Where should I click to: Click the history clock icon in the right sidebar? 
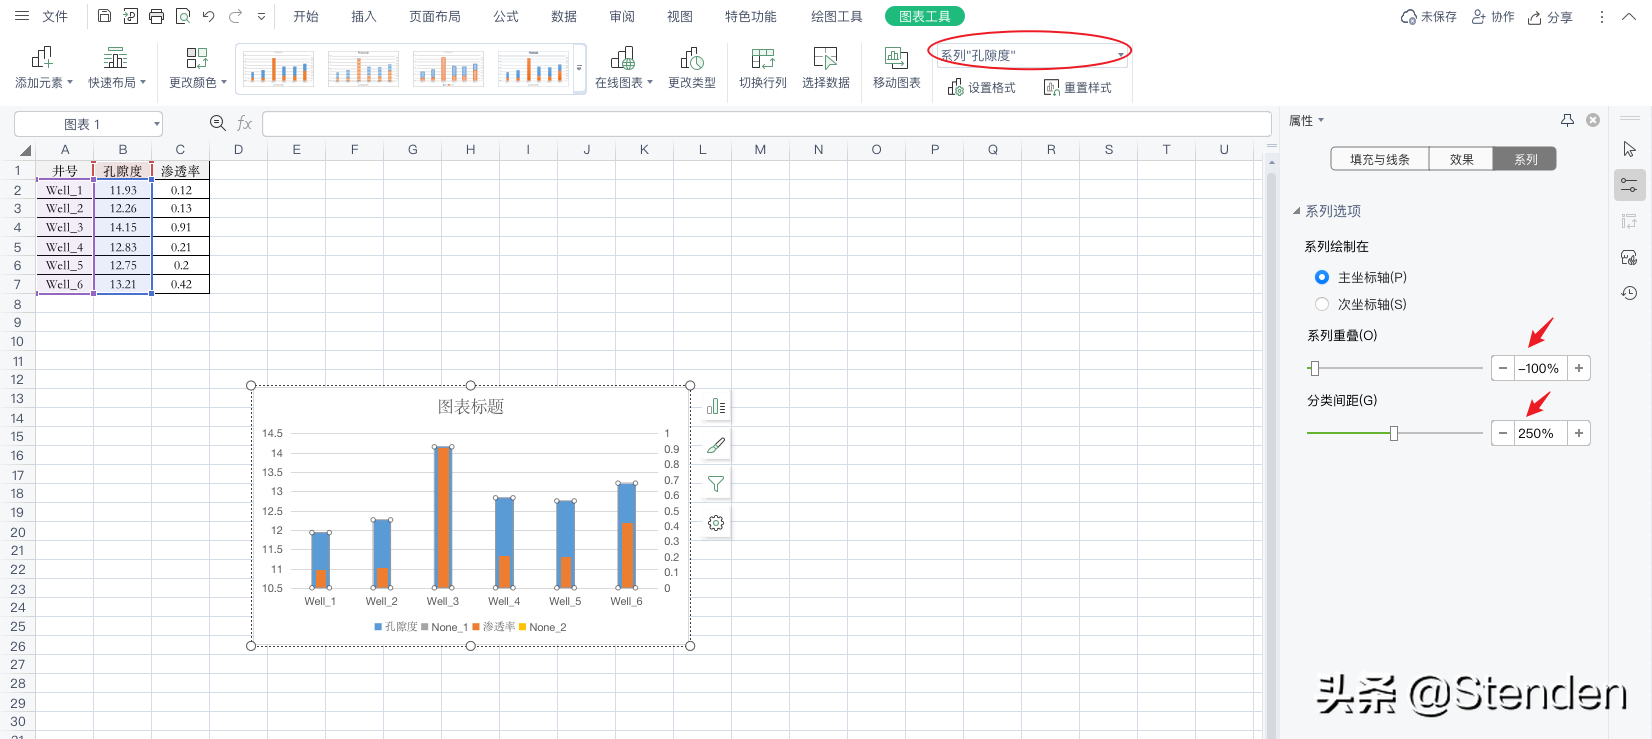(1629, 293)
